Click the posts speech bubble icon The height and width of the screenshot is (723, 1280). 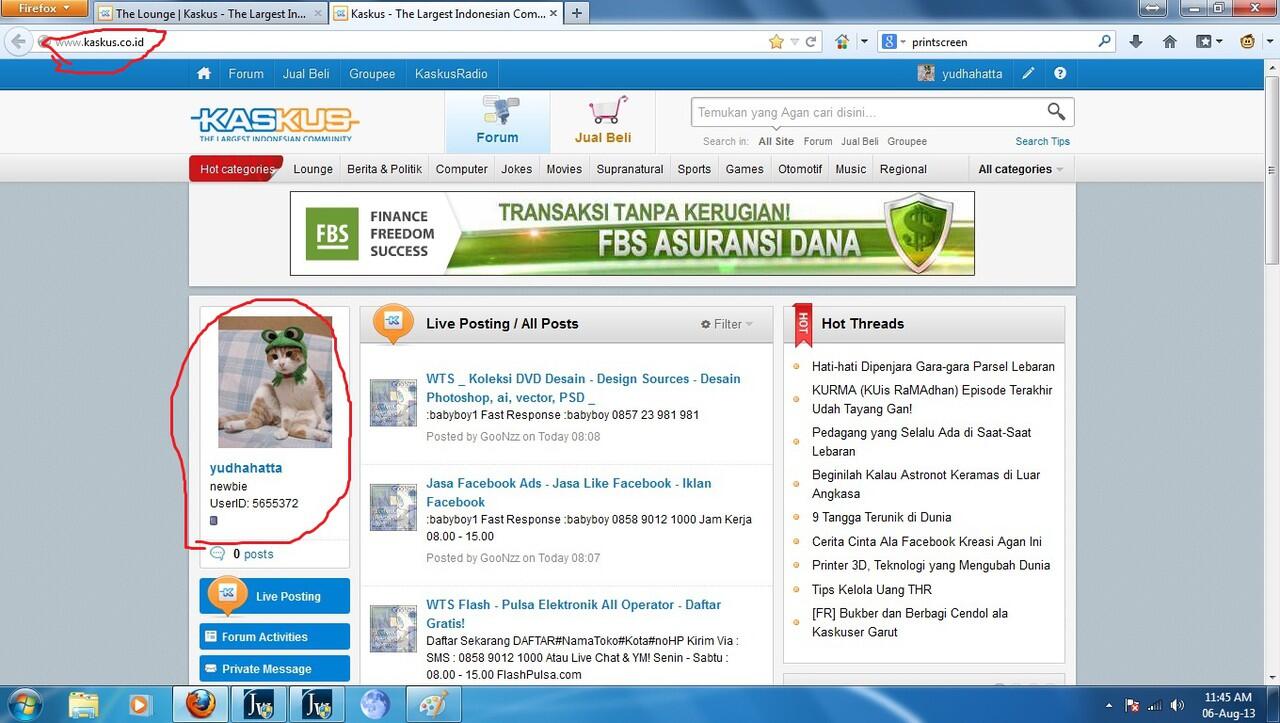click(218, 553)
